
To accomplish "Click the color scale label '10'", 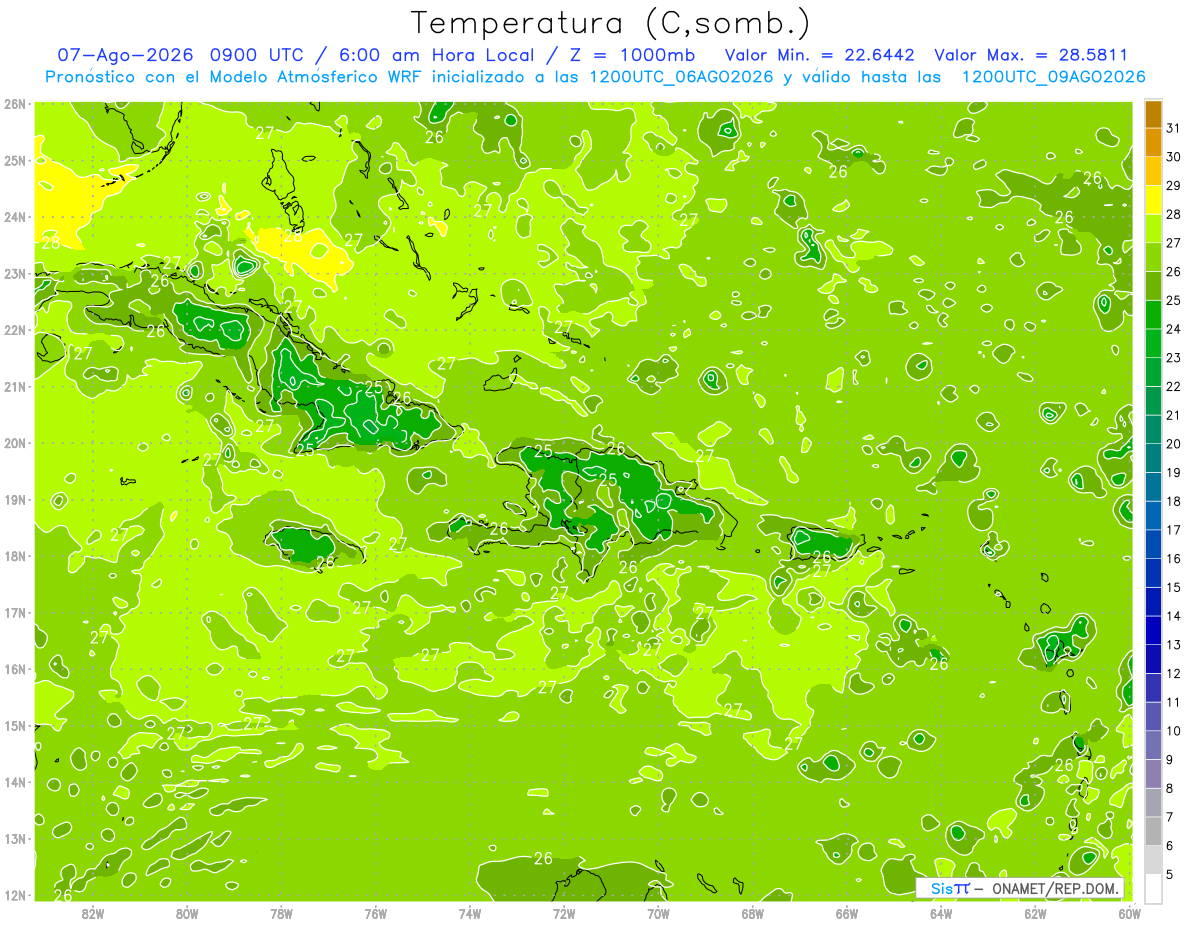I will pos(1173,731).
